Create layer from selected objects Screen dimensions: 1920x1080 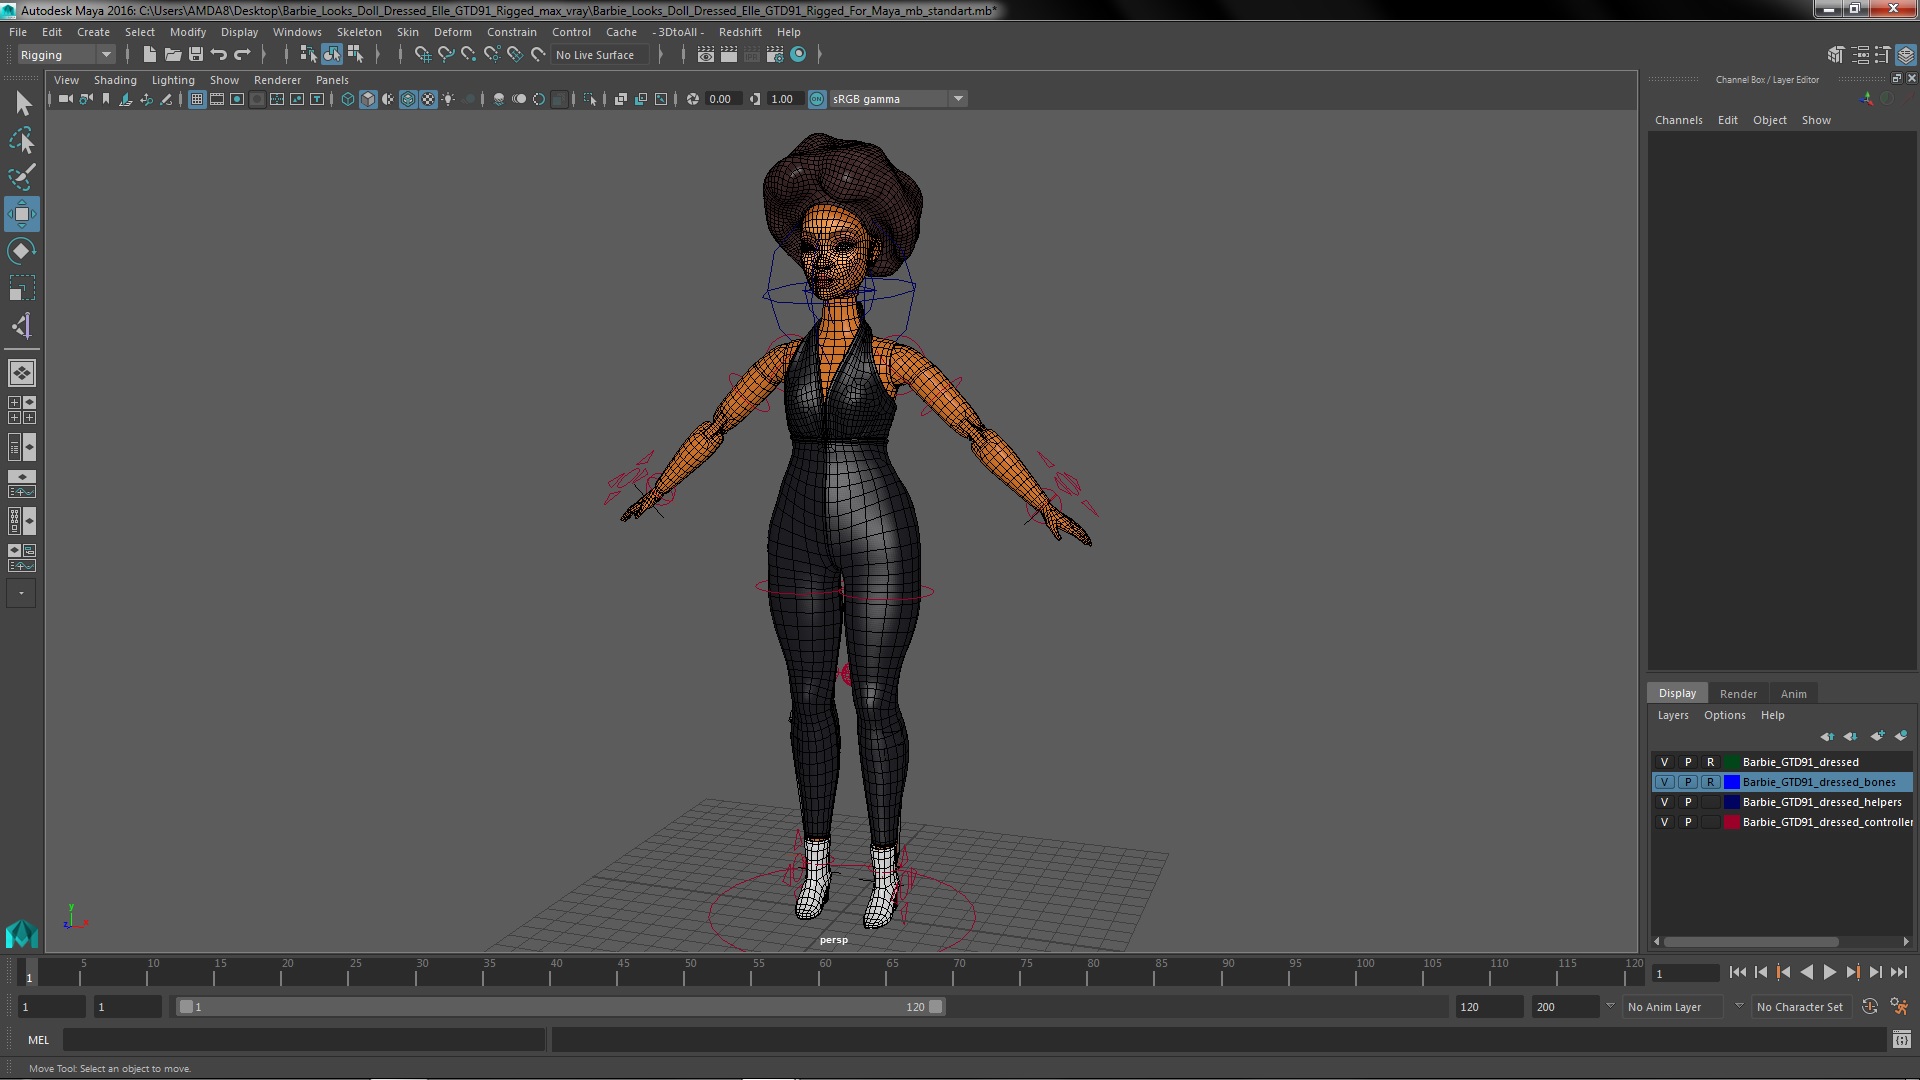1901,736
